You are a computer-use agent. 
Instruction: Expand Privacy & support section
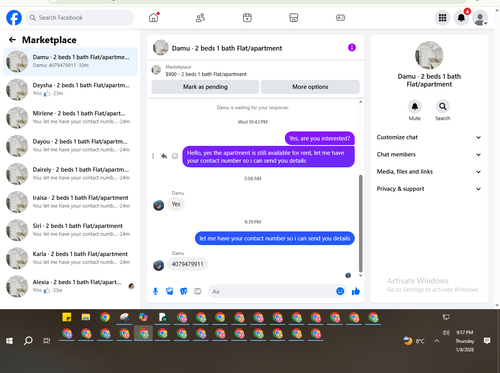point(429,189)
